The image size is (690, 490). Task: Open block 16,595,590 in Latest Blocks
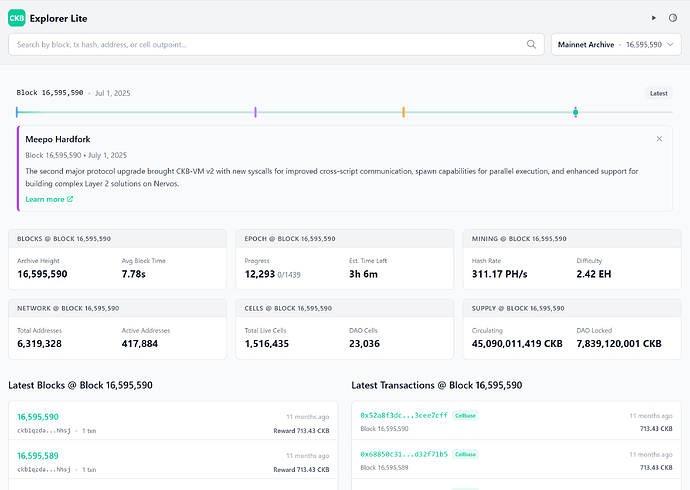(x=38, y=417)
